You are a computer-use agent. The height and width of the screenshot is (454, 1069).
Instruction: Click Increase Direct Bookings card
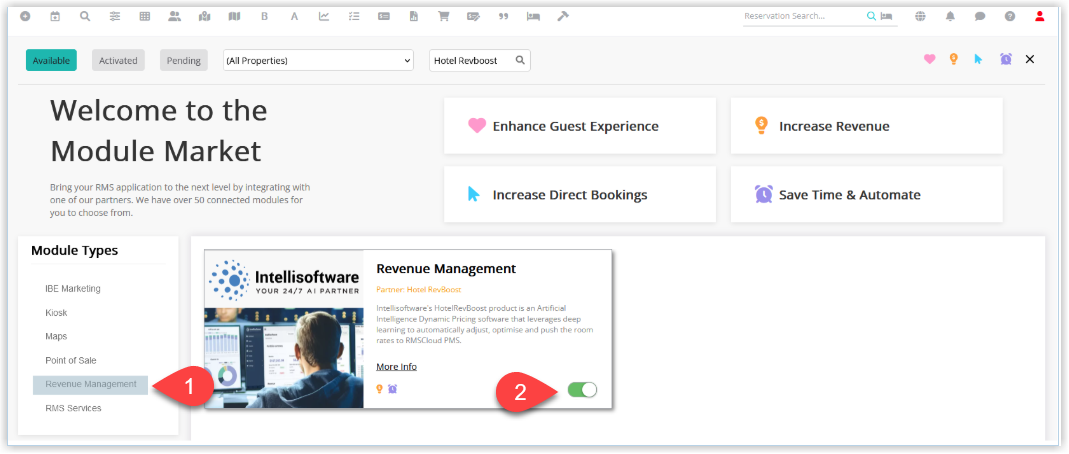[579, 194]
